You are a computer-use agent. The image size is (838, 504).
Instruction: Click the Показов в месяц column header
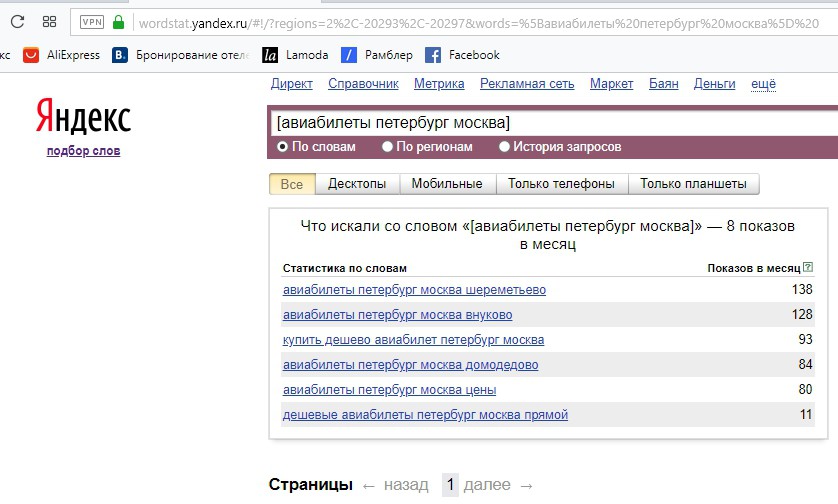(754, 268)
